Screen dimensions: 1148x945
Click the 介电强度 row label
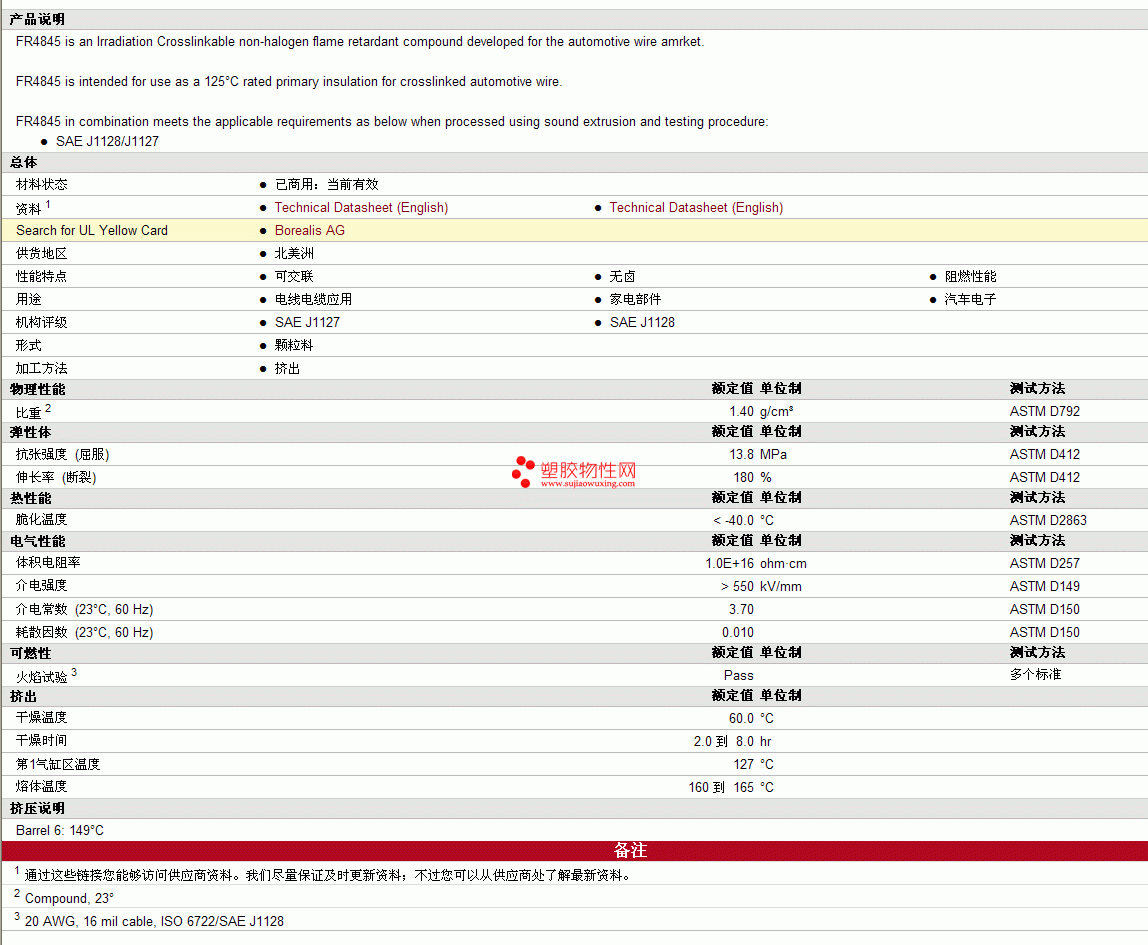click(42, 586)
